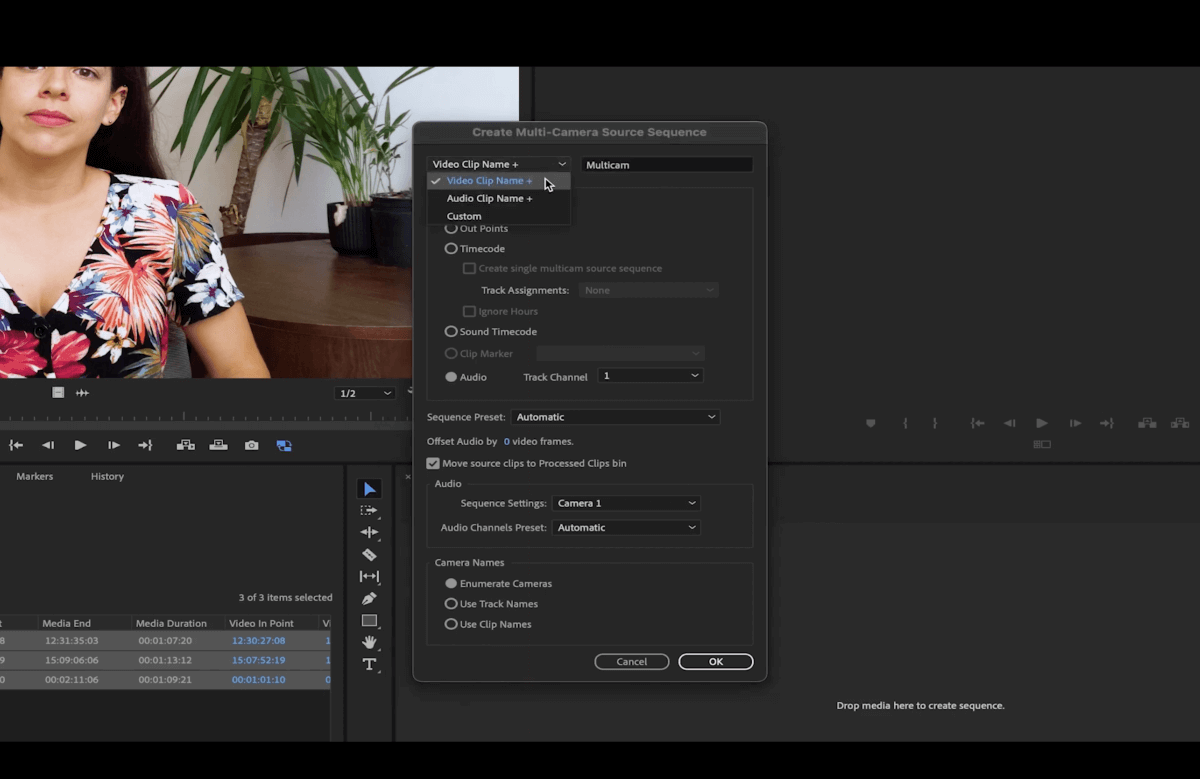Viewport: 1200px width, 779px height.
Task: Select the Audio sync radio button
Action: (451, 377)
